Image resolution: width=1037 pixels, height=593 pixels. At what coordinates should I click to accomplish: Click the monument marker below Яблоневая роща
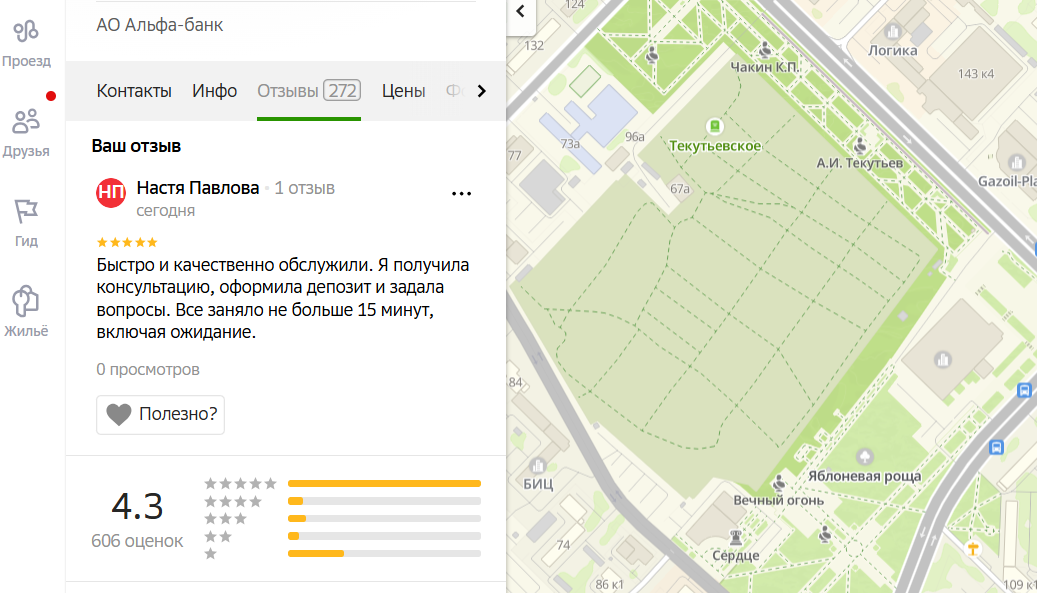(x=825, y=534)
